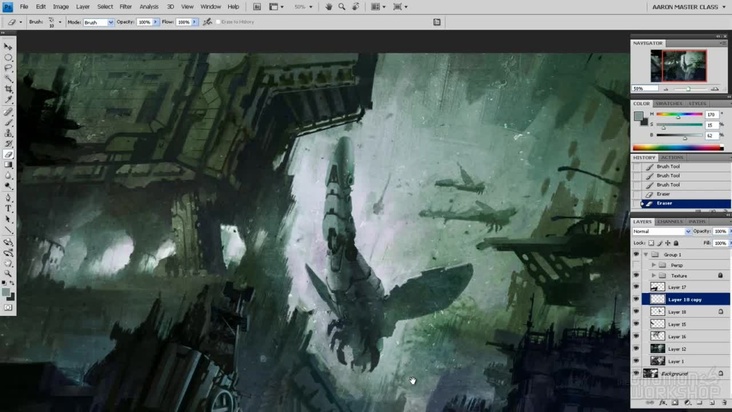
Task: Open the Layer menu
Action: [83, 7]
